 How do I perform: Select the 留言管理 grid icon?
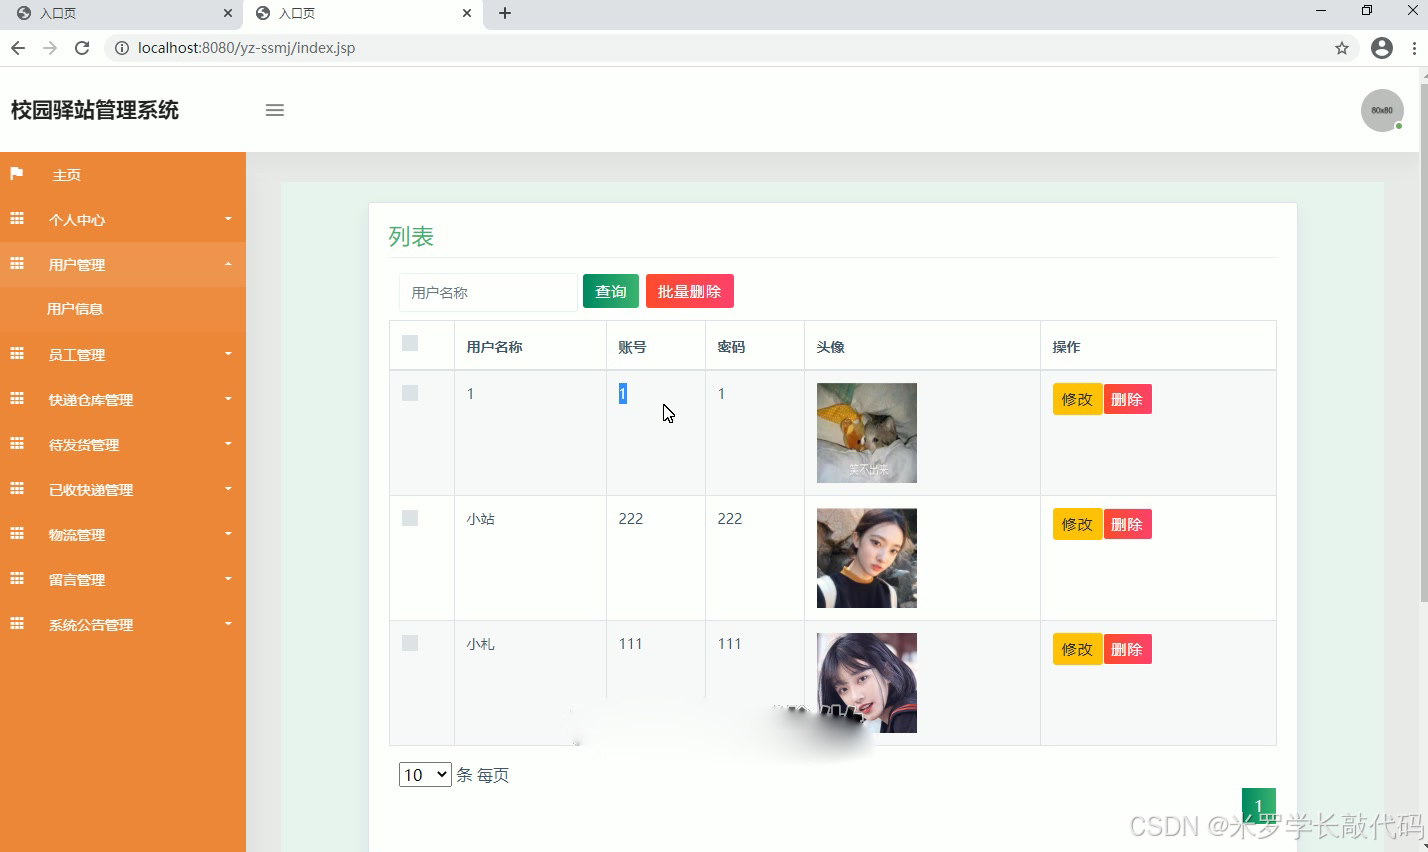pyautogui.click(x=16, y=579)
